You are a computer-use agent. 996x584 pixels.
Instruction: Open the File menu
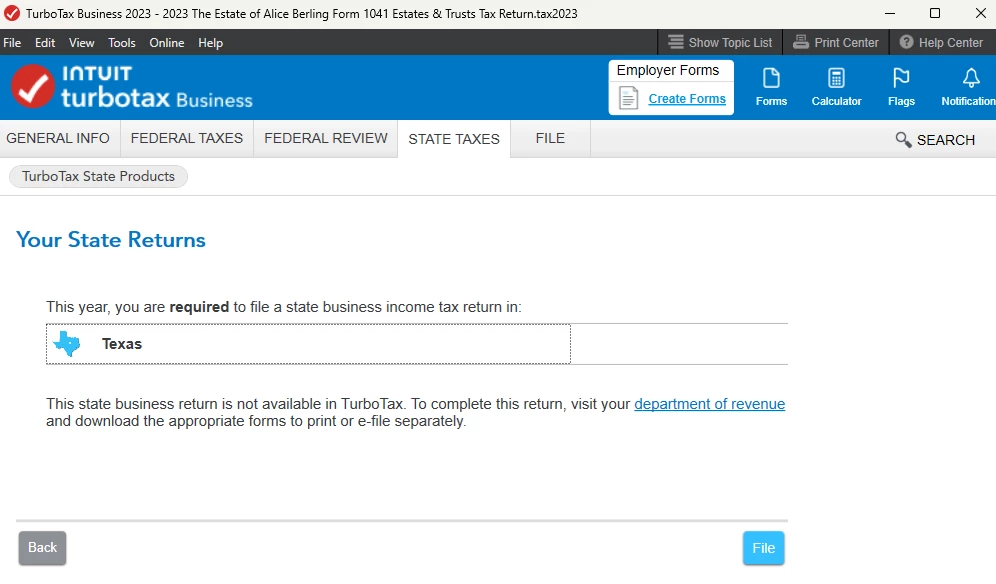(12, 43)
